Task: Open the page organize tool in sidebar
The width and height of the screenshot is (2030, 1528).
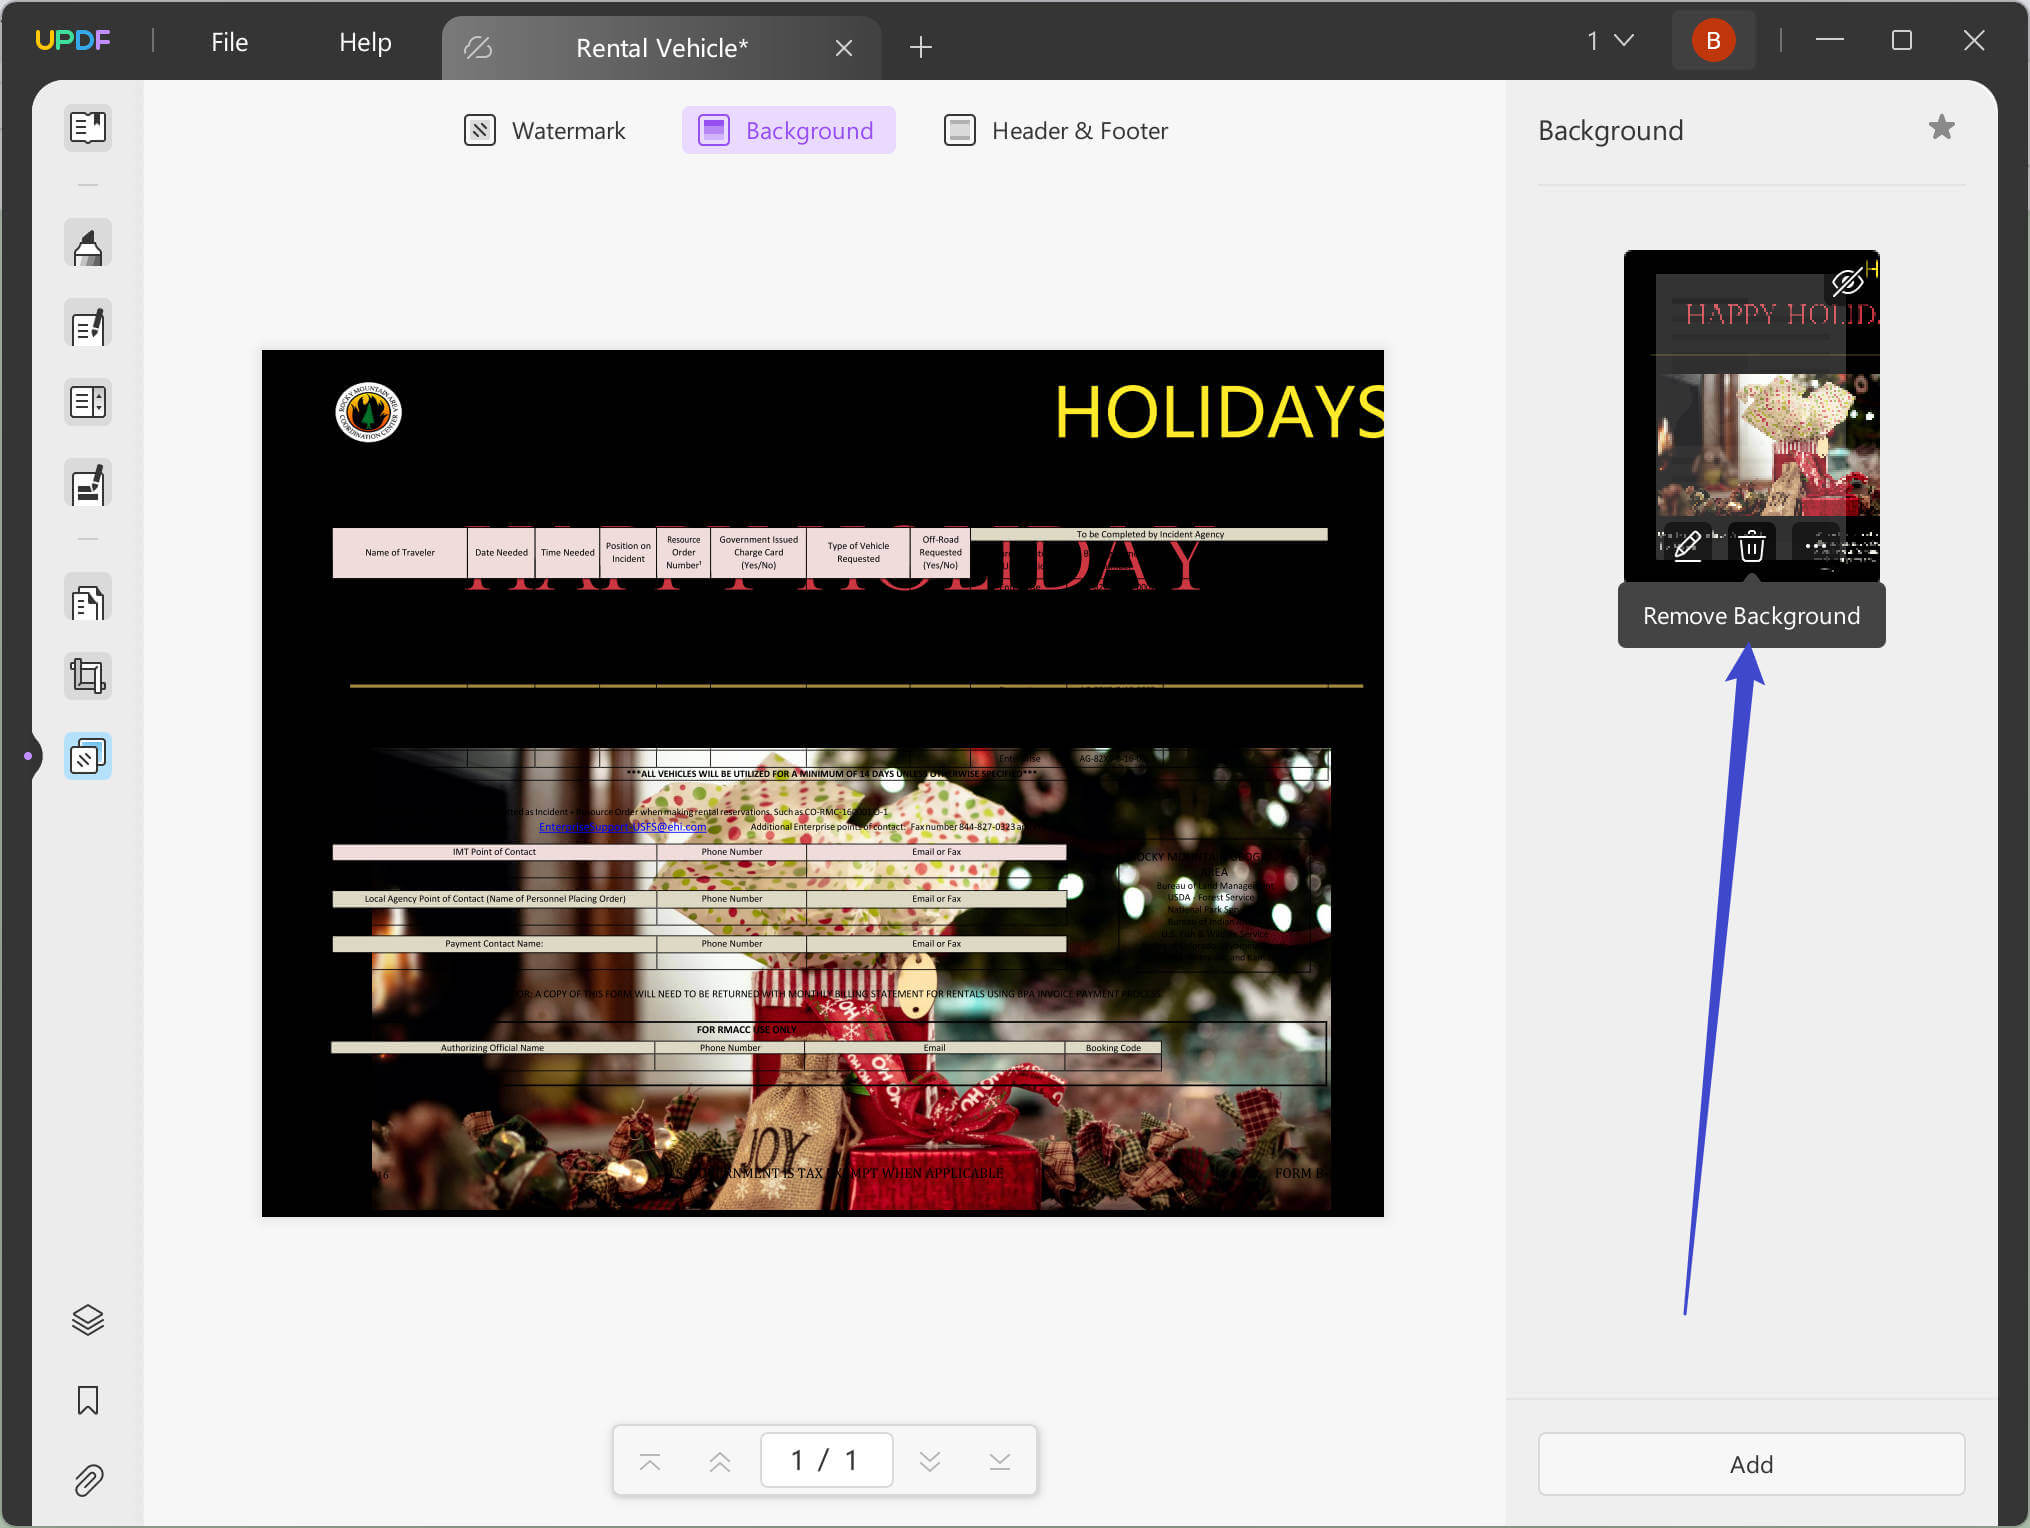Action: pyautogui.click(x=88, y=600)
